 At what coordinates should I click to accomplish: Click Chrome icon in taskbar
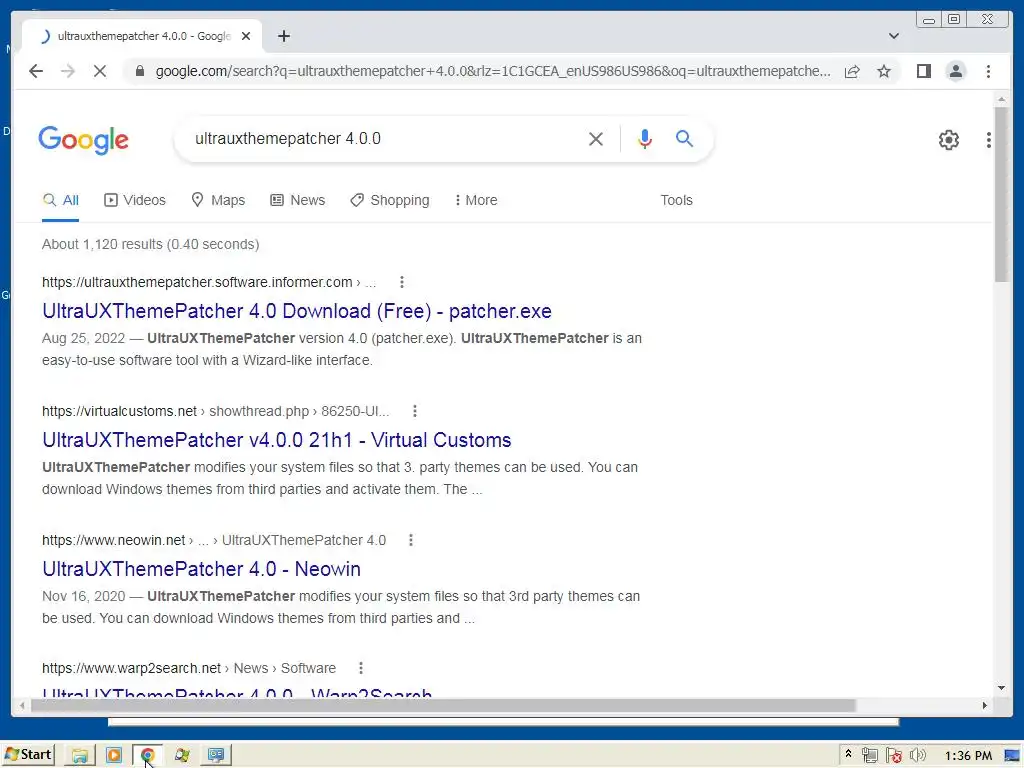pos(148,756)
